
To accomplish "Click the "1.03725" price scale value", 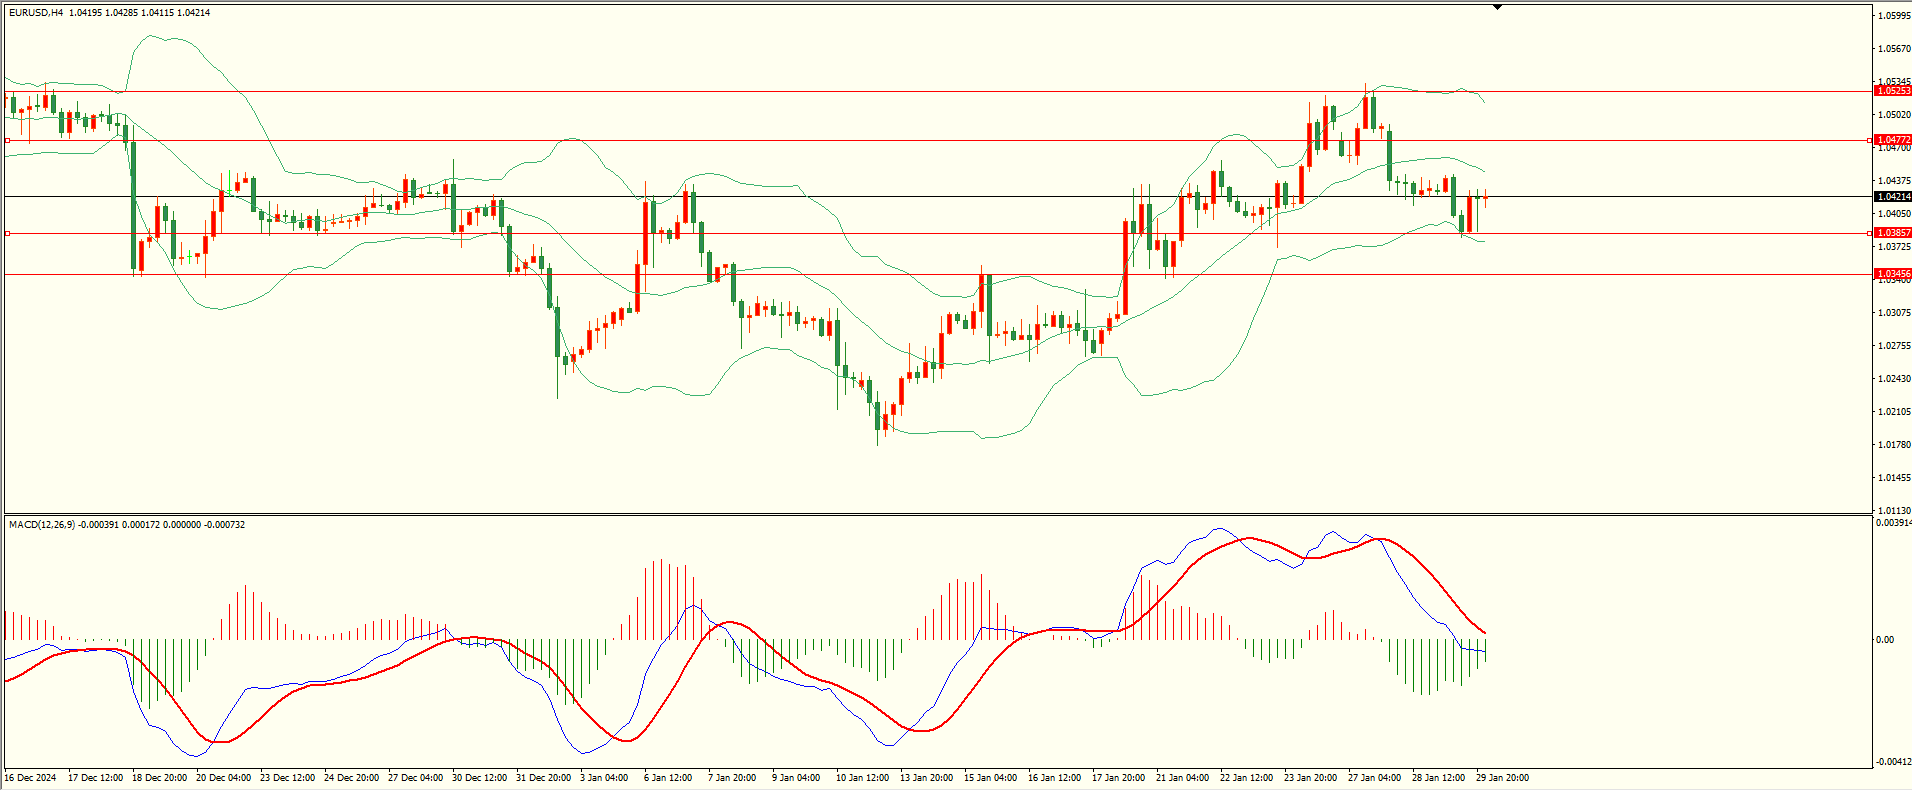I will click(1894, 247).
